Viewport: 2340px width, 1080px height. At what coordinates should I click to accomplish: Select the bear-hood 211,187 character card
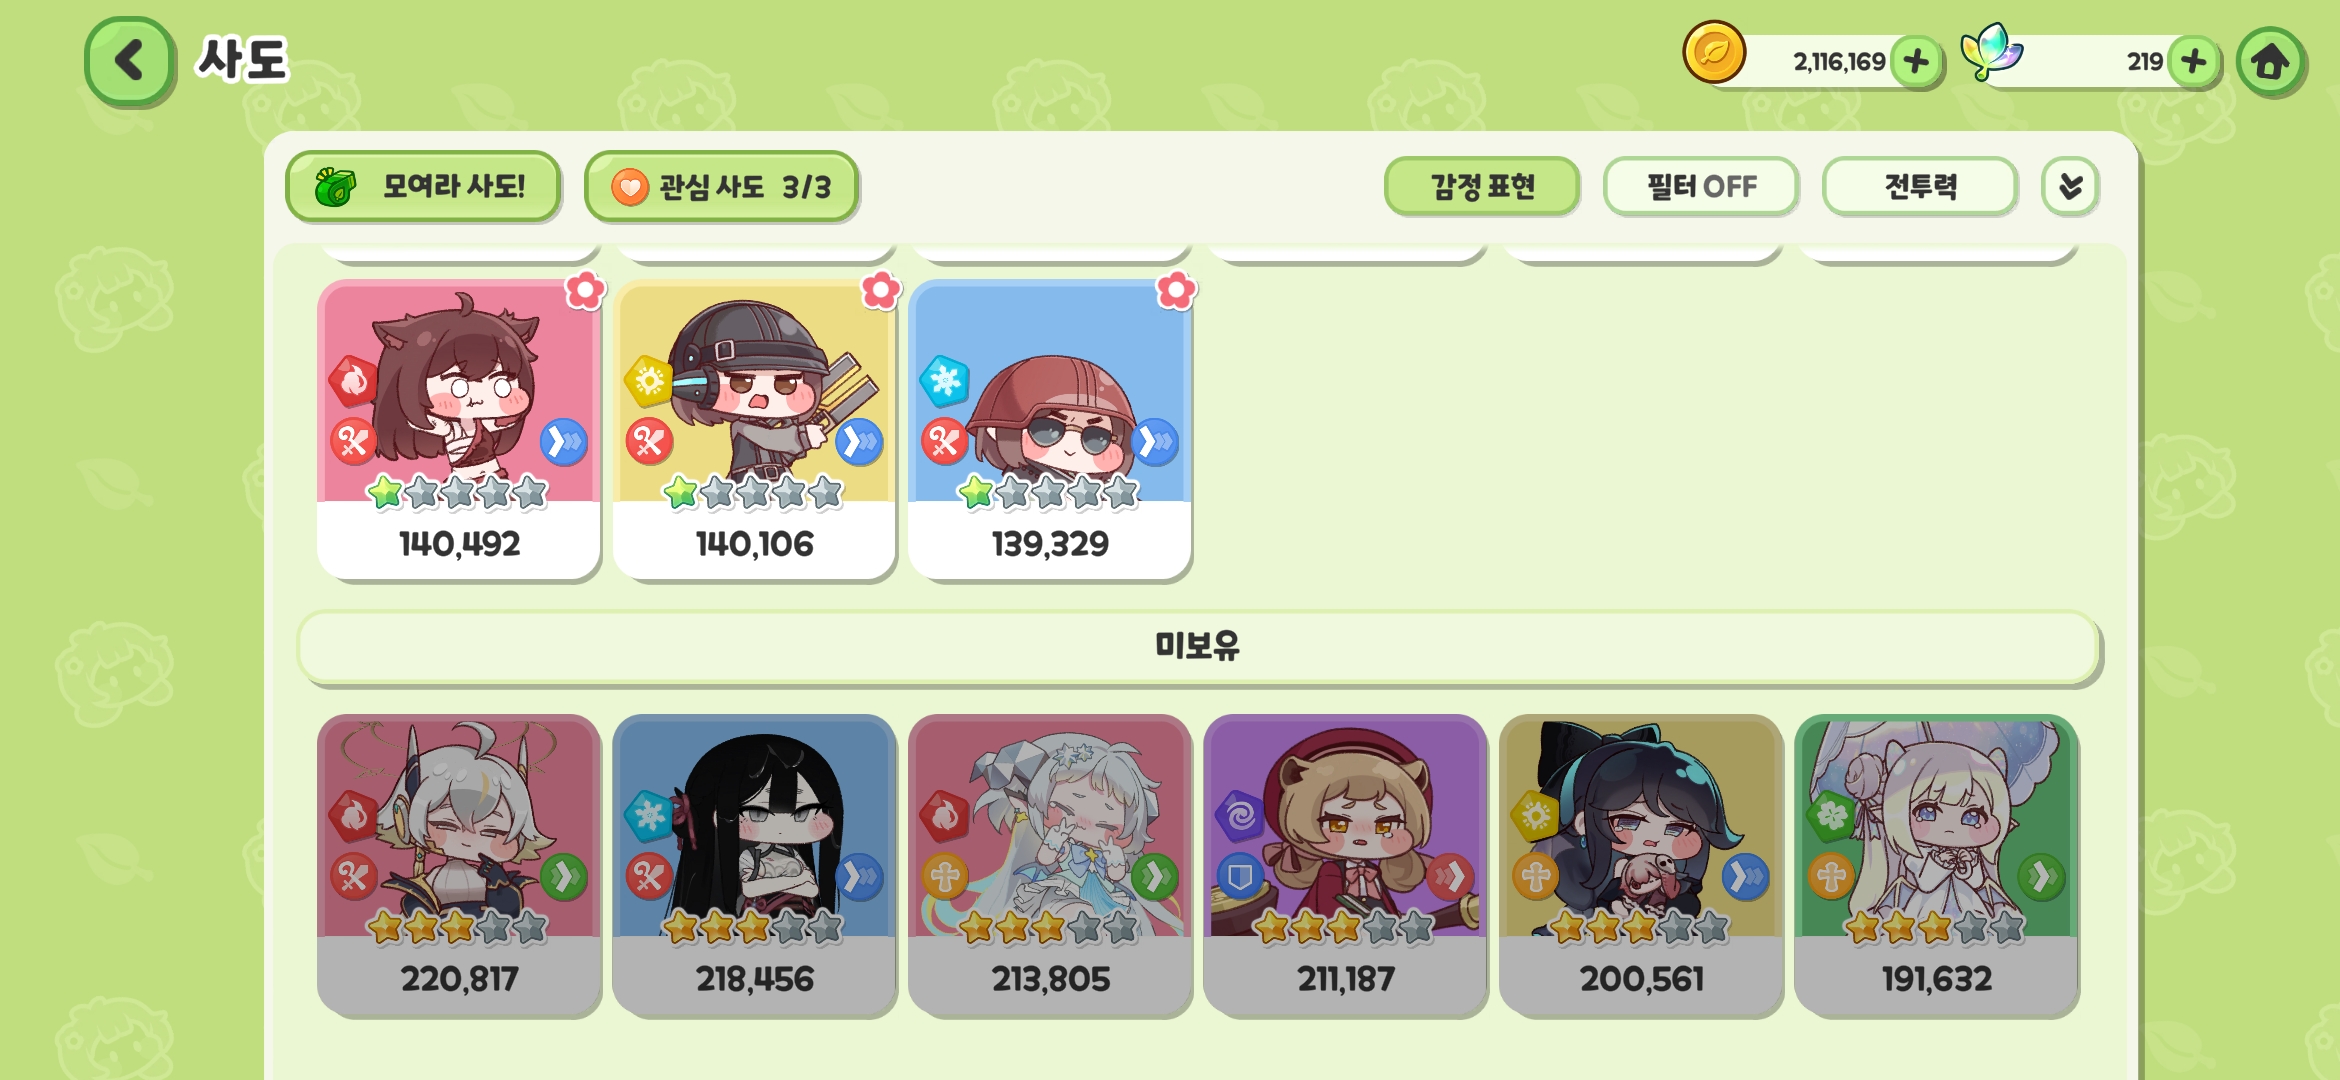coord(1345,865)
